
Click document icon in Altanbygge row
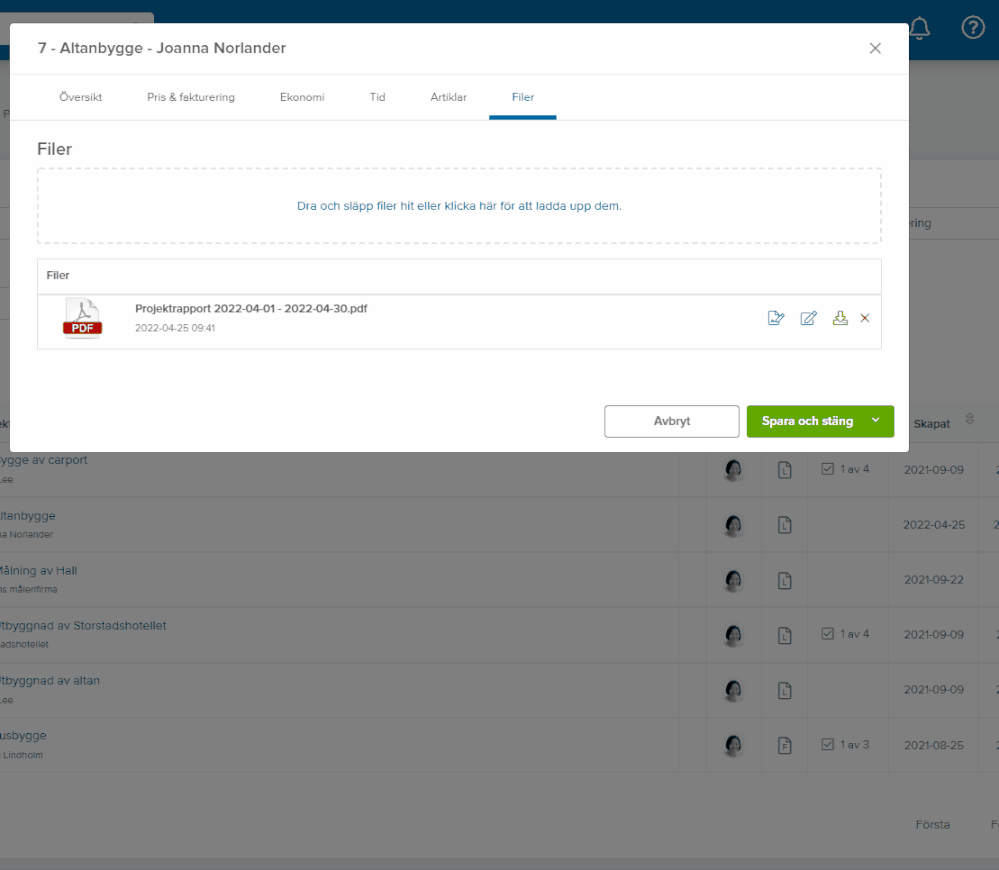(x=784, y=525)
